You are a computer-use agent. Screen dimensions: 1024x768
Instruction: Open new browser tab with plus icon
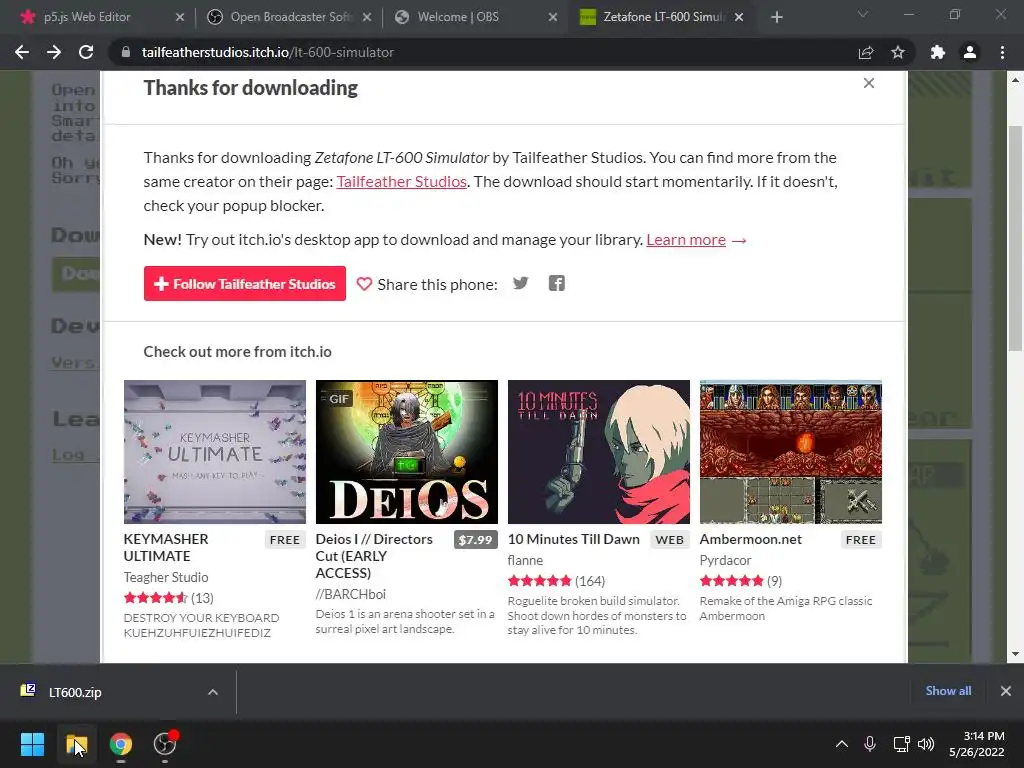pos(776,17)
